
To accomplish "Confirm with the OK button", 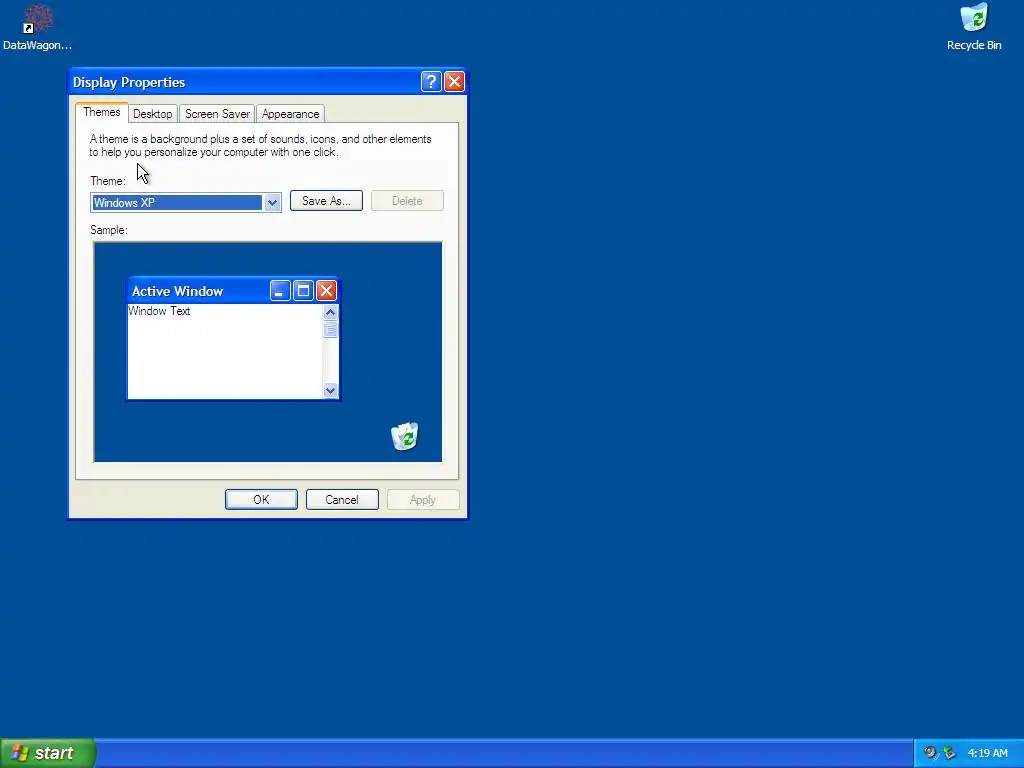I will click(261, 500).
